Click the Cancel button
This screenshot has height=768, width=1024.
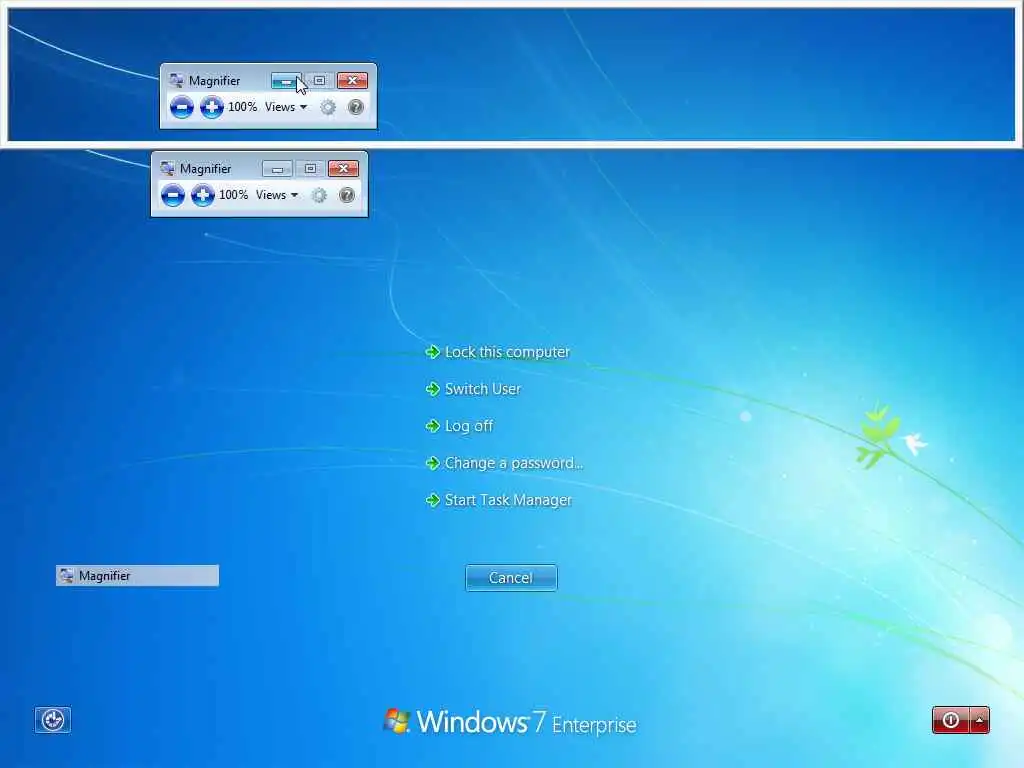tap(511, 578)
